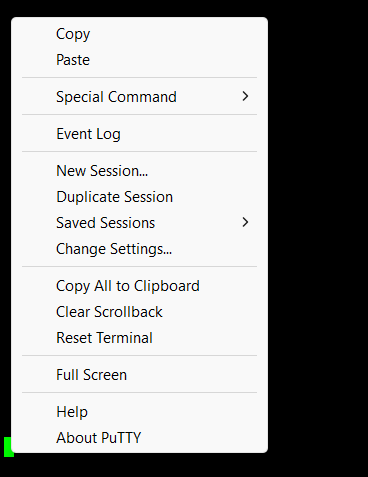Viewport: 368px width, 477px height.
Task: Expand the Special Command chevron arrow
Action: 245,97
